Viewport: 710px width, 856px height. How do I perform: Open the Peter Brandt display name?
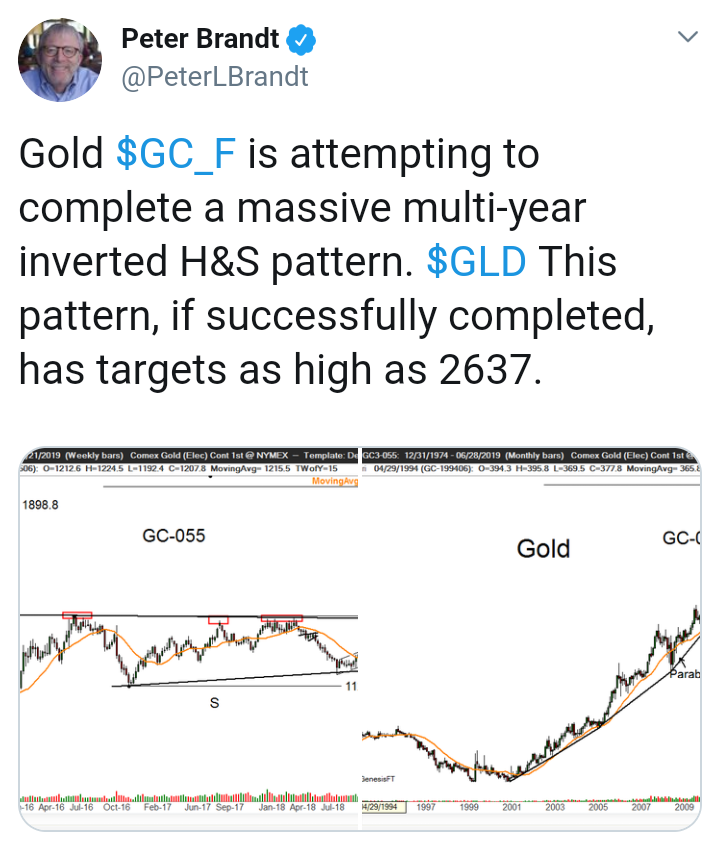200,39
